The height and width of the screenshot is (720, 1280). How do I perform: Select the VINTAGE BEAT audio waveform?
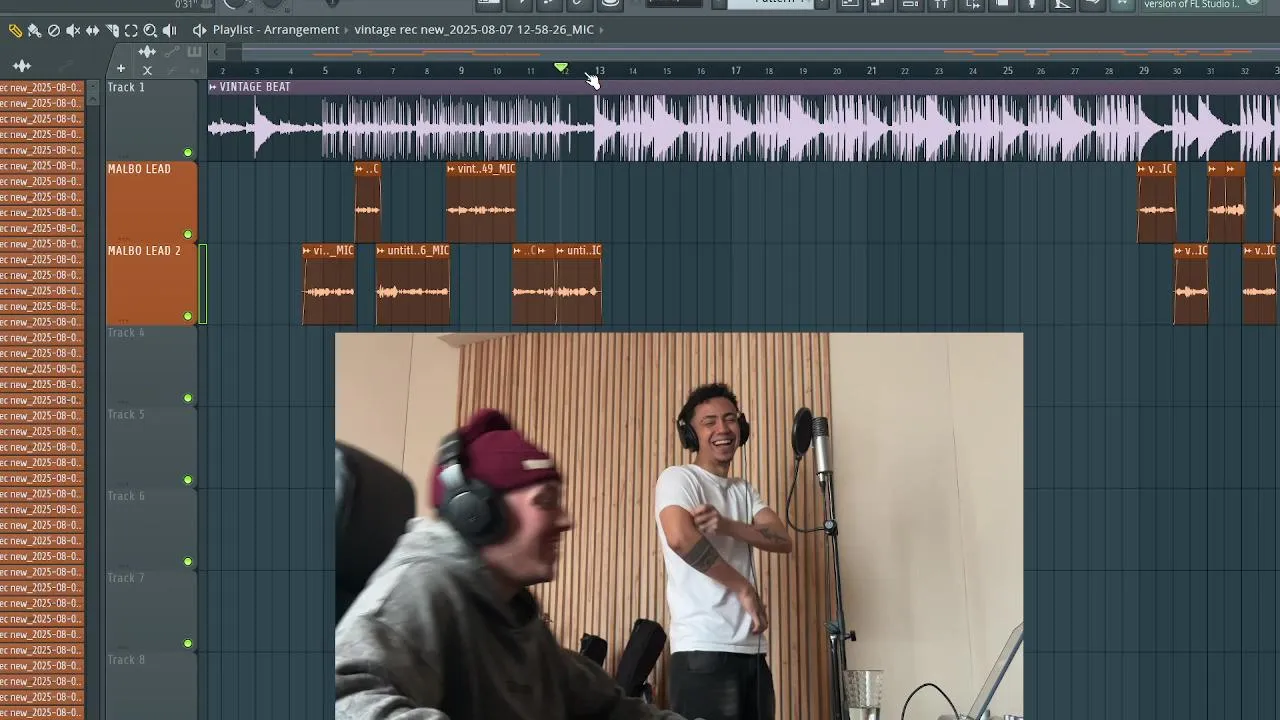click(743, 128)
